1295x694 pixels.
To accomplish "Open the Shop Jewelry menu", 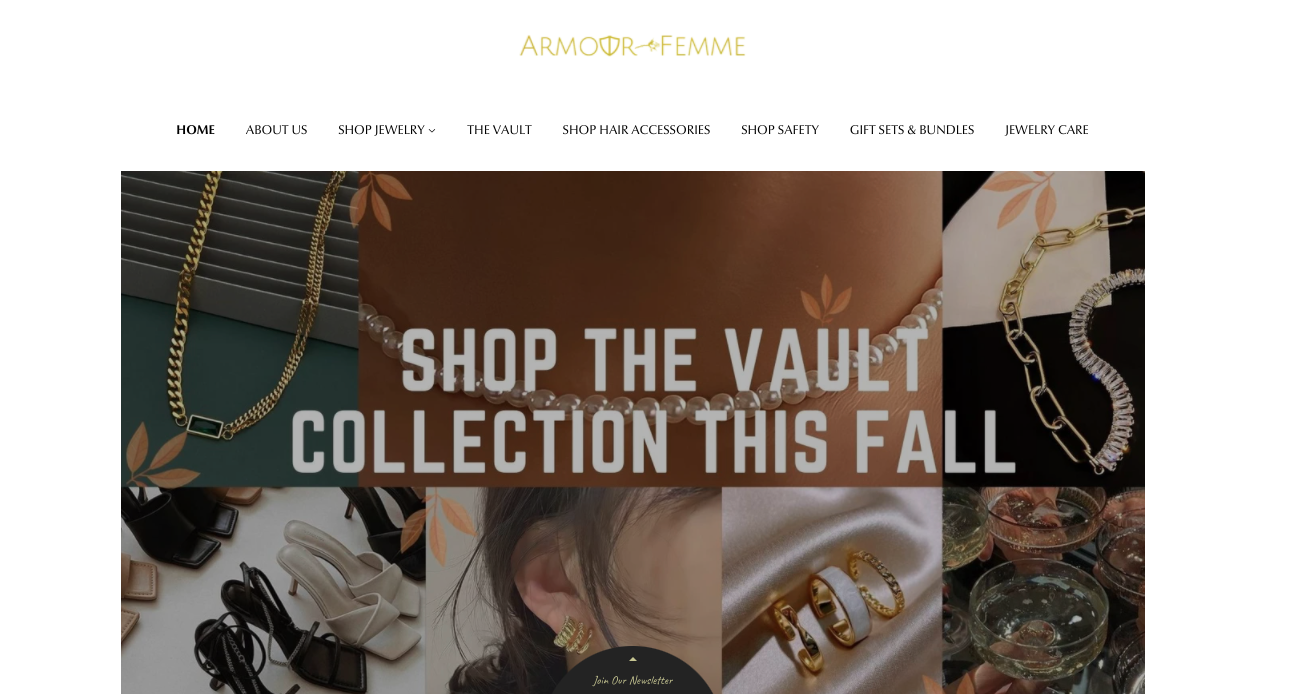I will (x=381, y=130).
